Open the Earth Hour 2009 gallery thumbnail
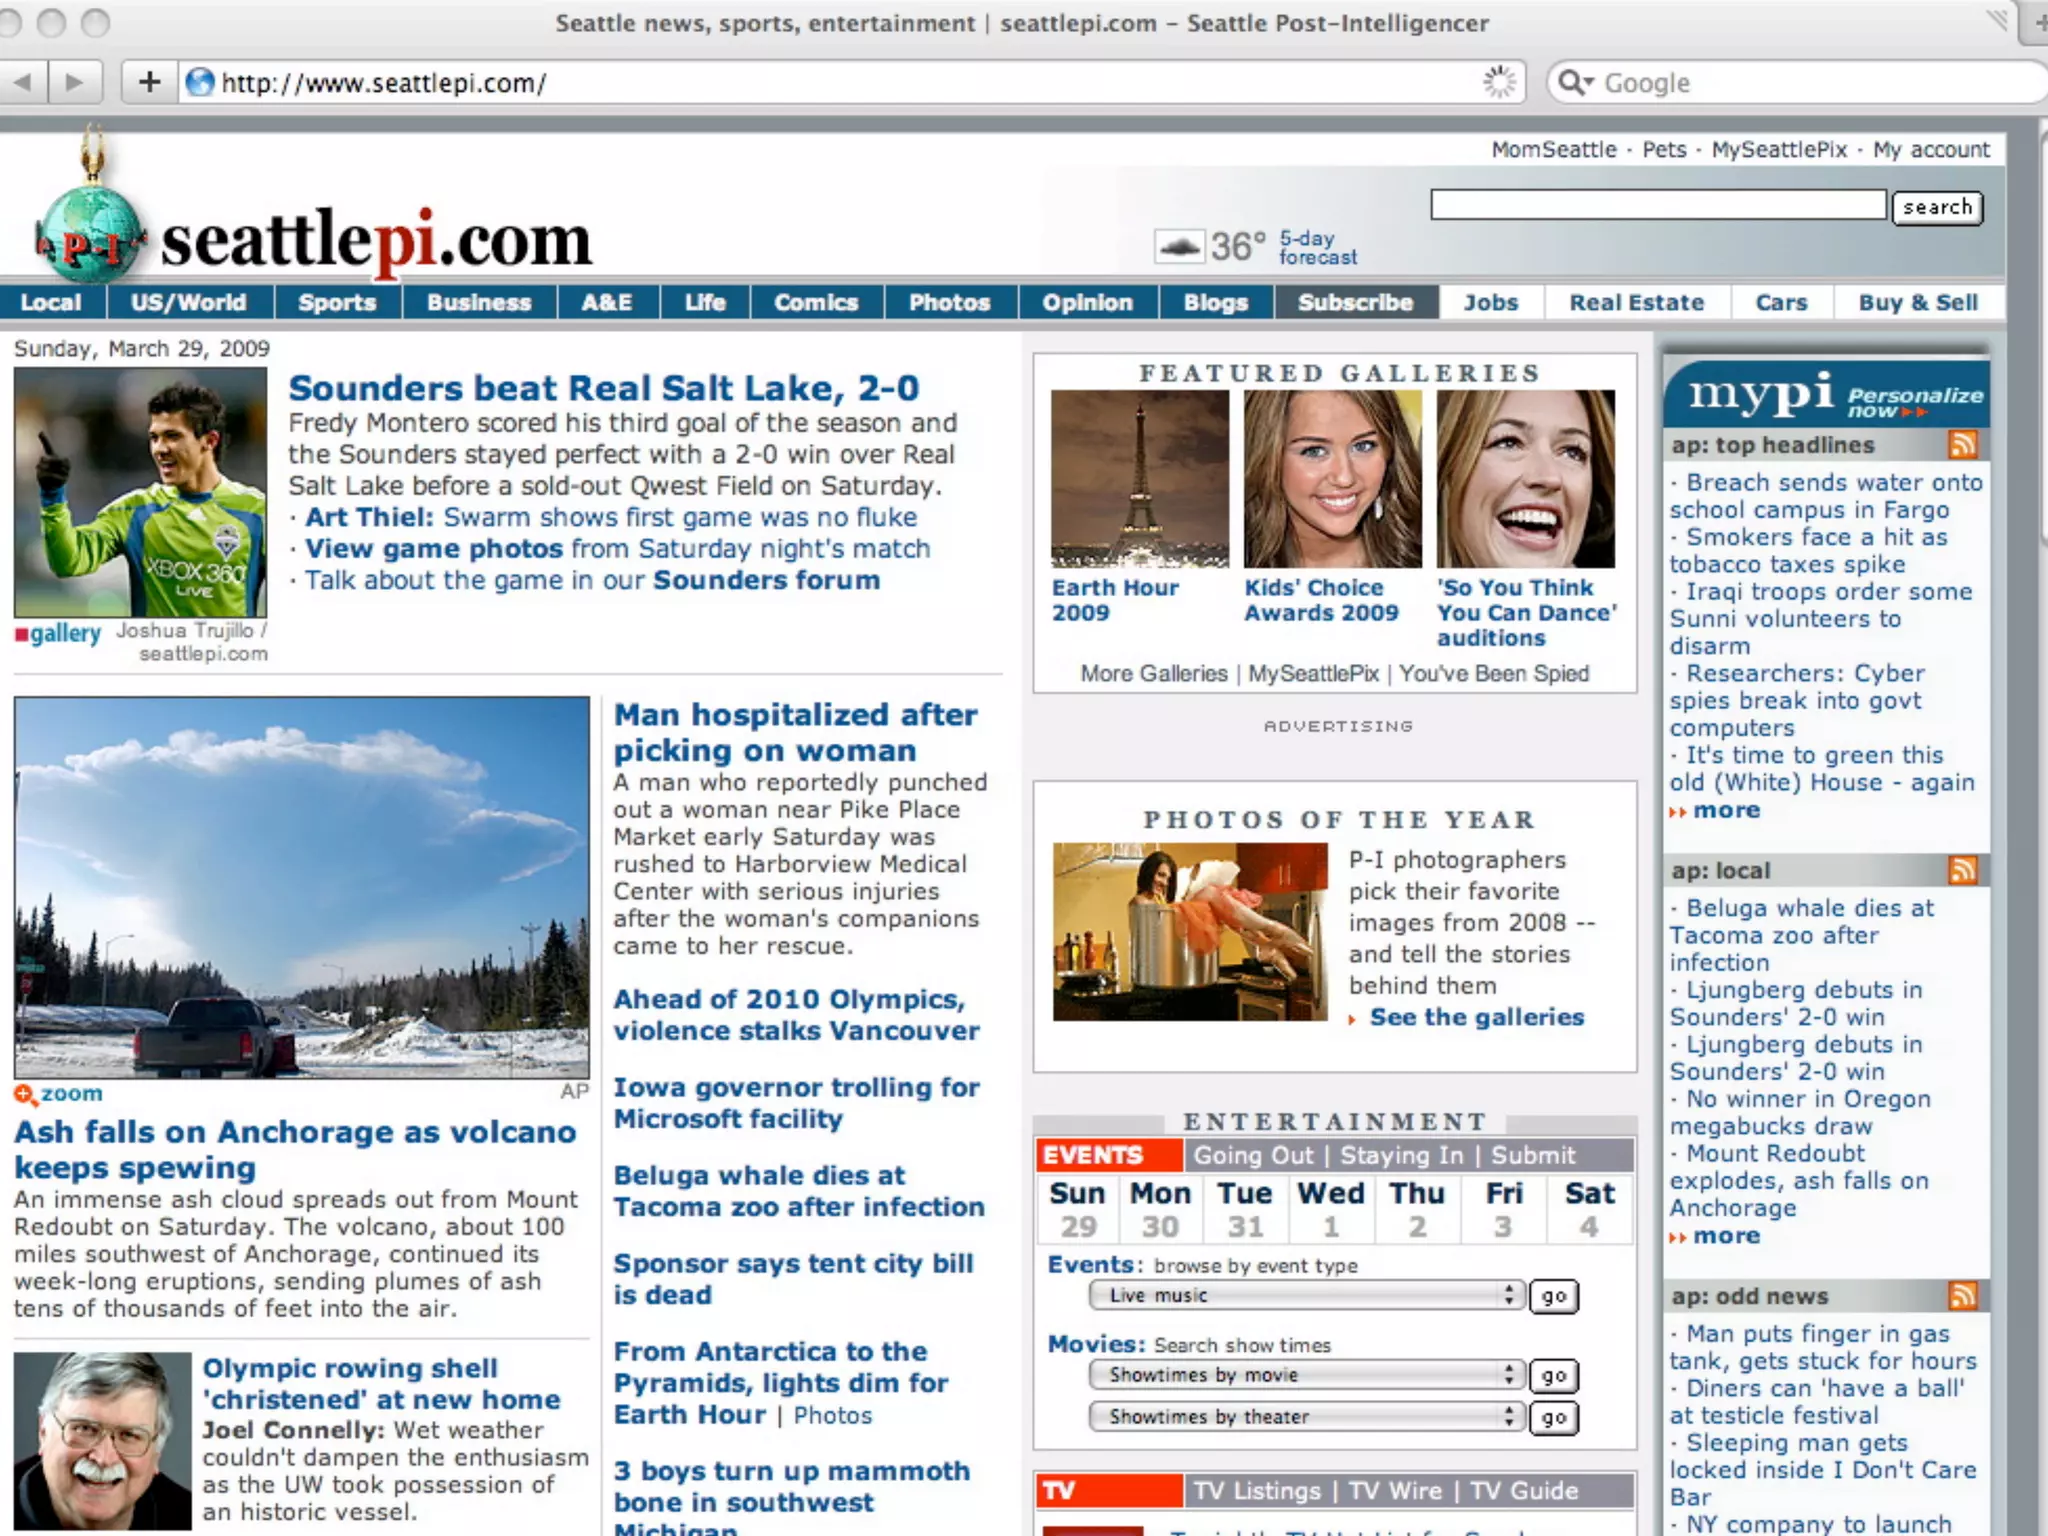2048x1536 pixels. click(1139, 479)
